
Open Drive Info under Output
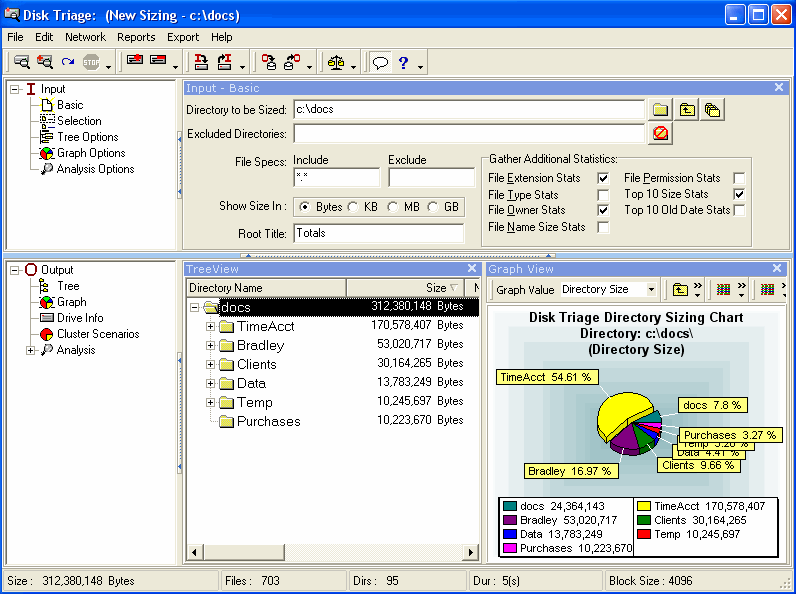click(x=80, y=318)
